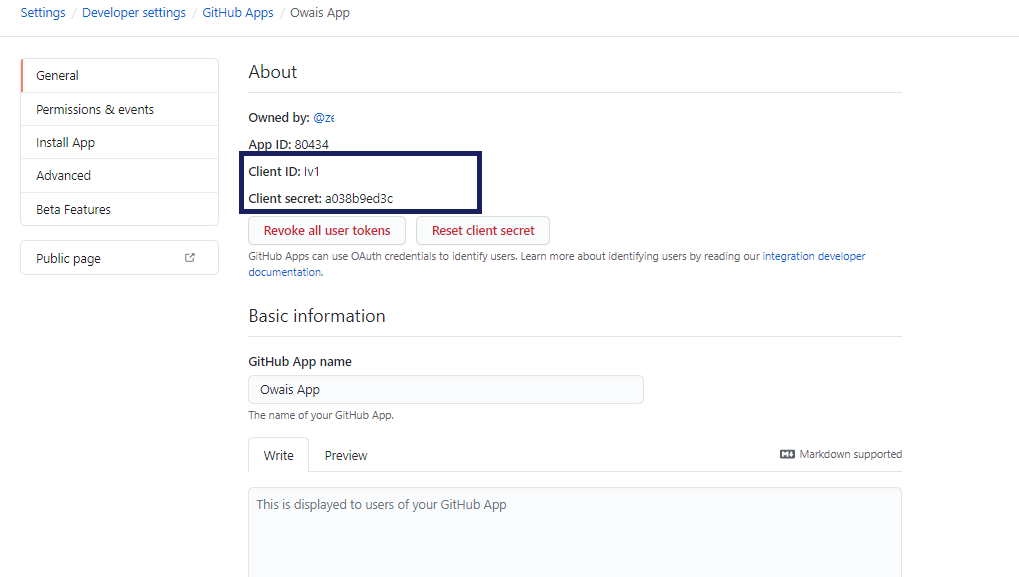The width and height of the screenshot is (1019, 577).
Task: Click the Markdown supported icon
Action: pos(786,454)
